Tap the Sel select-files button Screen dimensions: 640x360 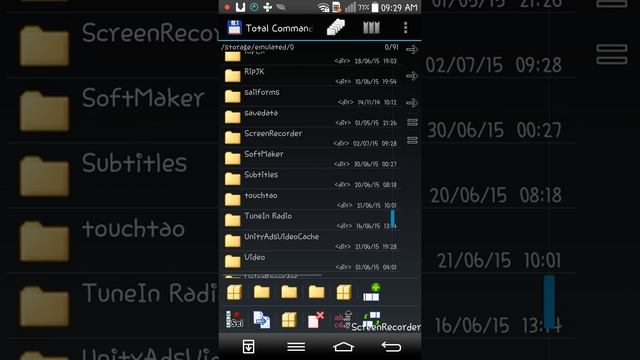tap(234, 320)
